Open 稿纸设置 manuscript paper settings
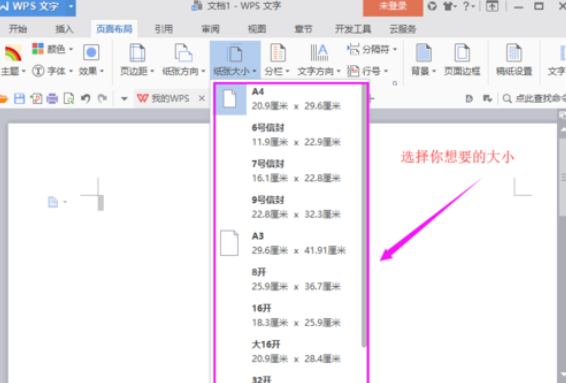The image size is (566, 383). click(514, 60)
